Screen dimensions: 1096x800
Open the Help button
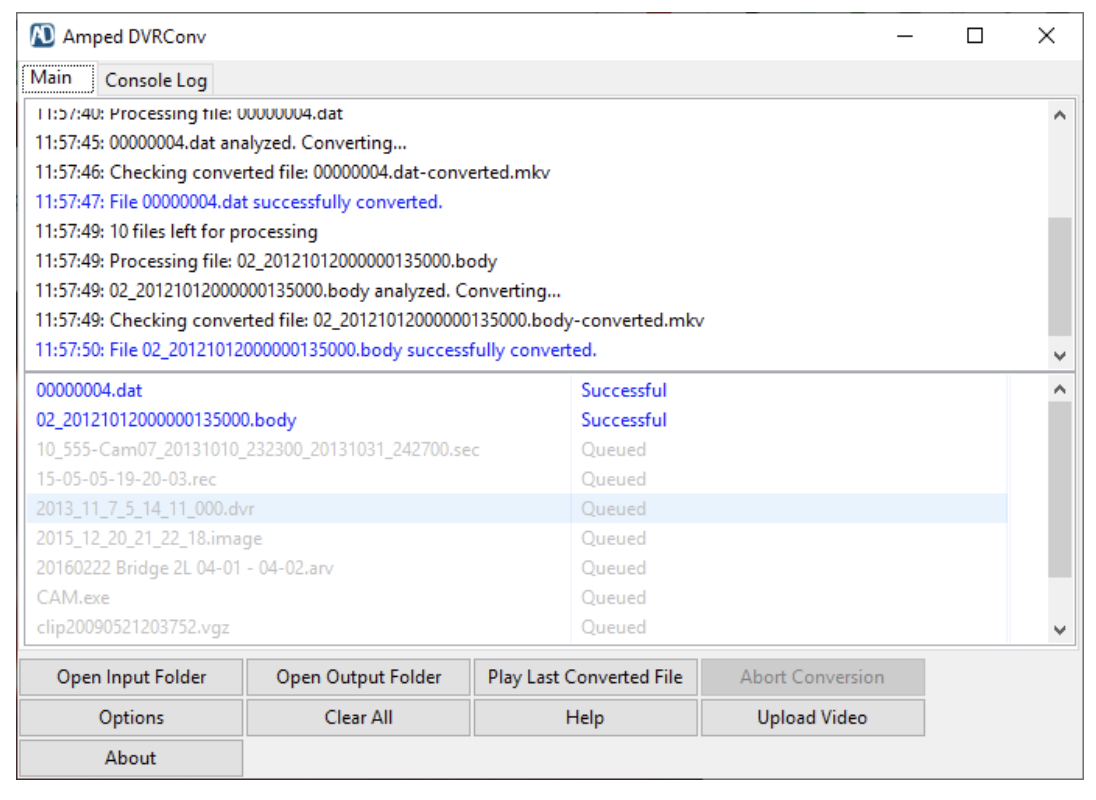click(585, 718)
